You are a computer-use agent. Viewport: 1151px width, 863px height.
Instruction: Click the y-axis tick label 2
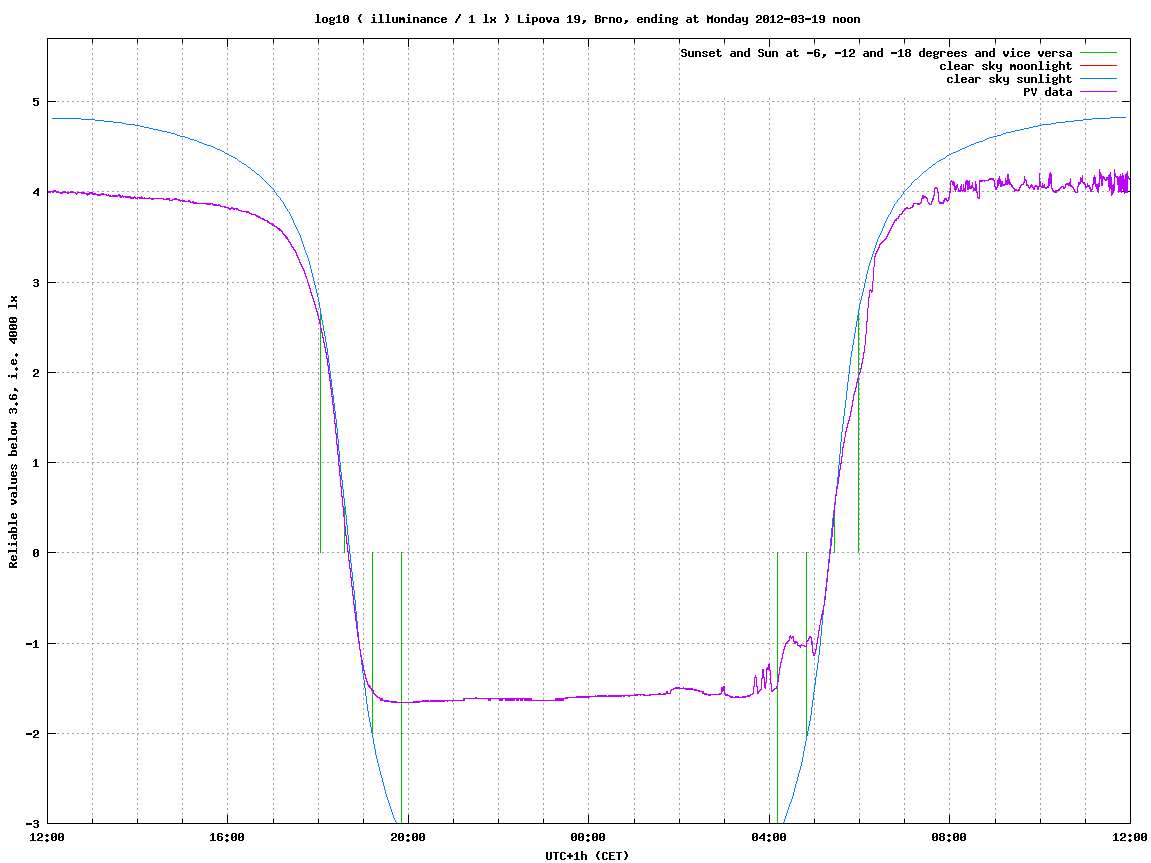[35, 373]
